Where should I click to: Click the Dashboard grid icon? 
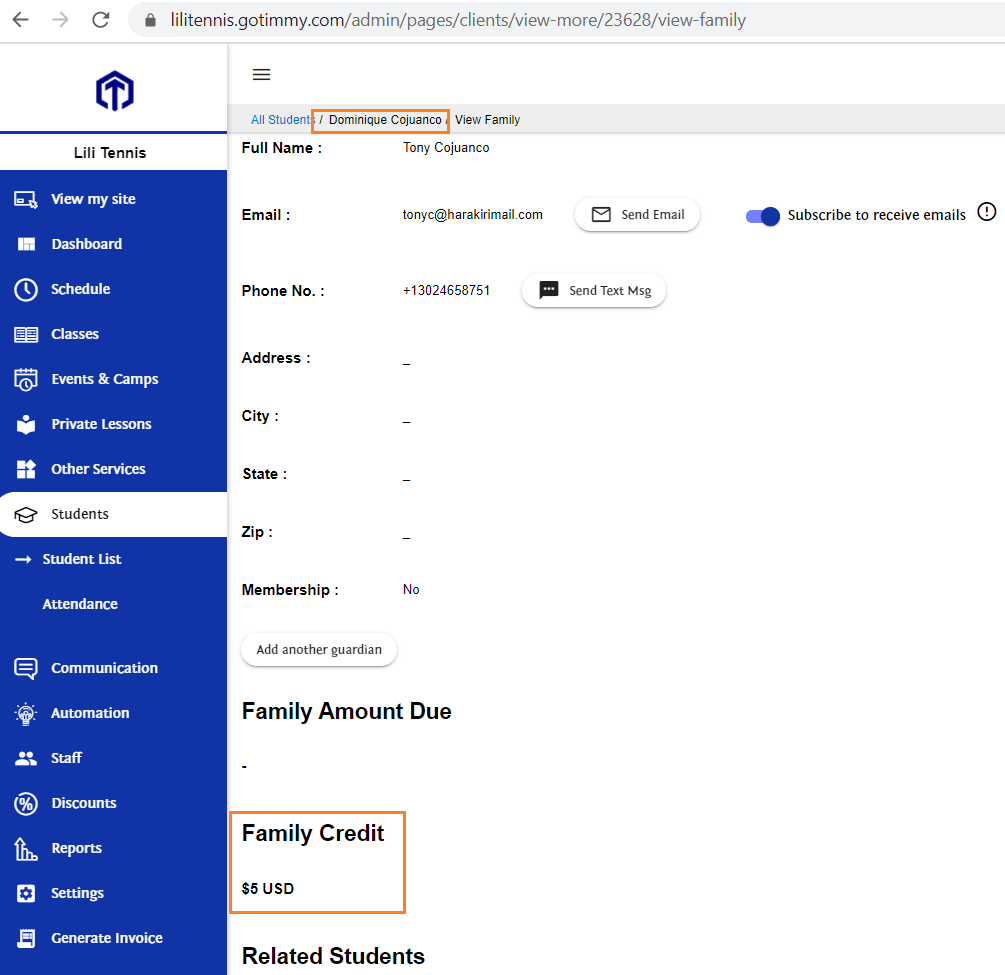coord(26,244)
